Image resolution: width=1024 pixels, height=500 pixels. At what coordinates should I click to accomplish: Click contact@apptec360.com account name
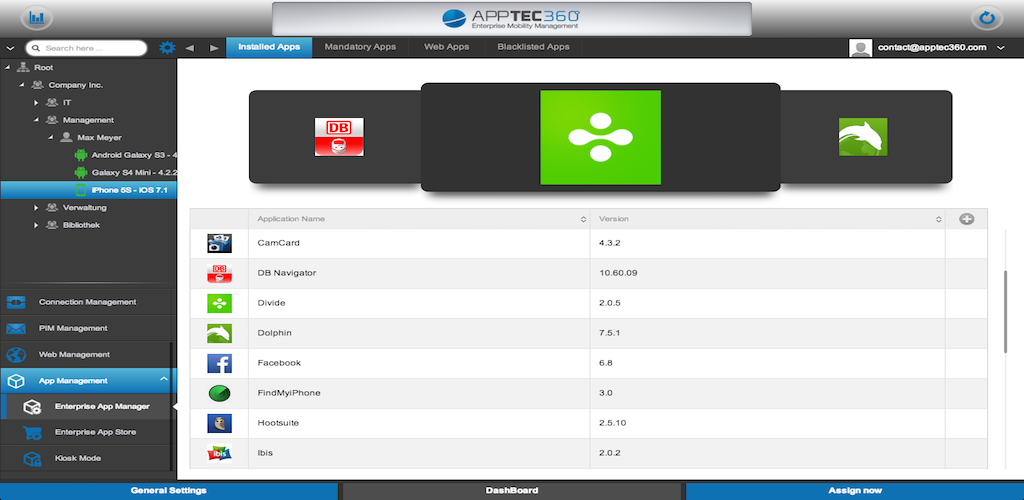(x=932, y=48)
